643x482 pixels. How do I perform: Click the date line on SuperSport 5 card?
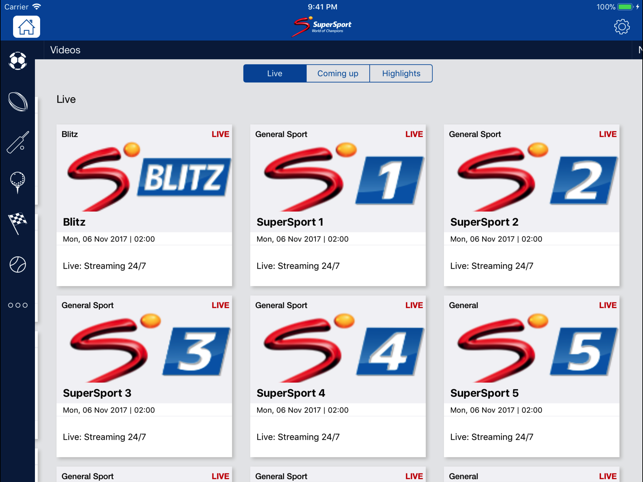[x=496, y=410]
